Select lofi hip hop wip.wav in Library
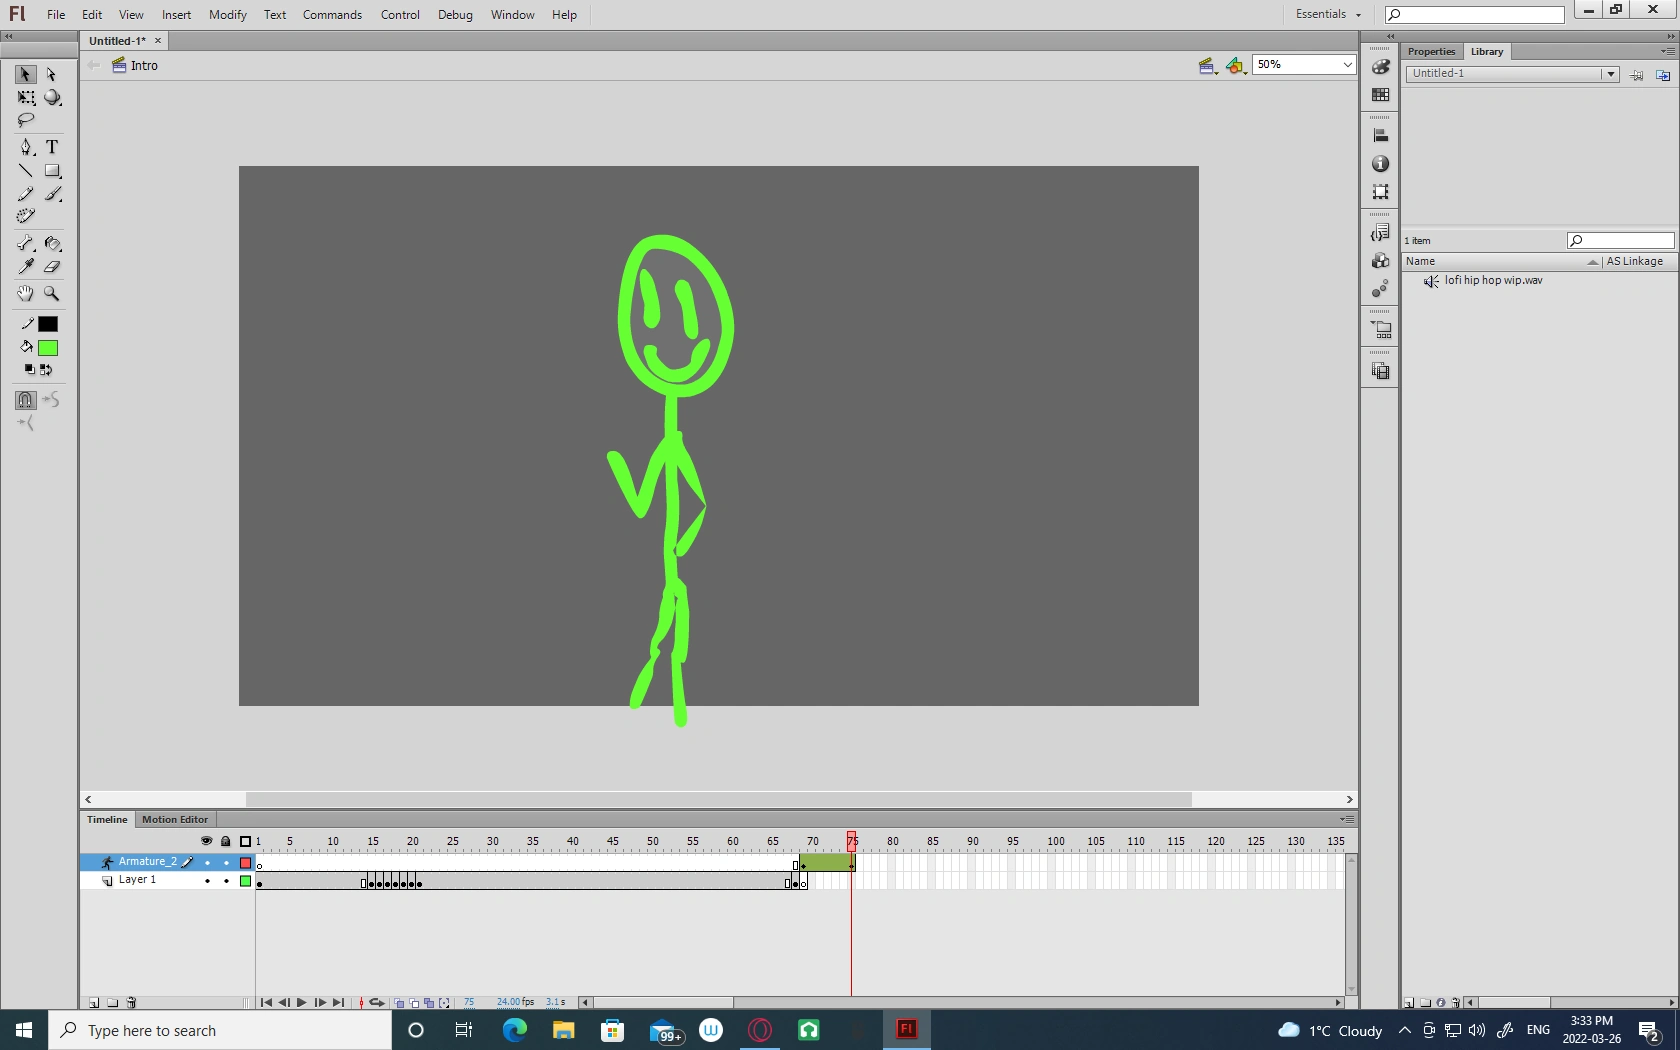This screenshot has height=1050, width=1680. click(1493, 281)
